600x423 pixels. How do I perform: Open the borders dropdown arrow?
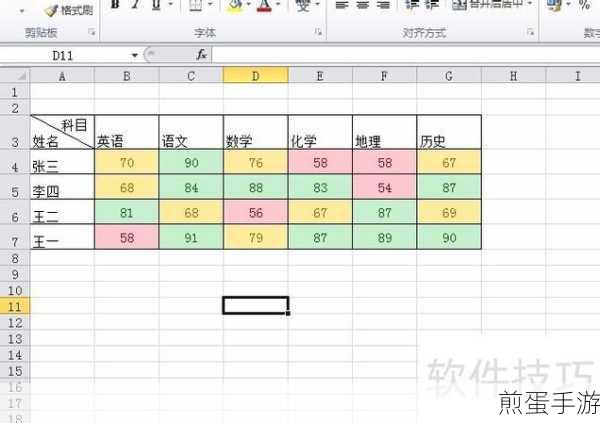pyautogui.click(x=210, y=5)
